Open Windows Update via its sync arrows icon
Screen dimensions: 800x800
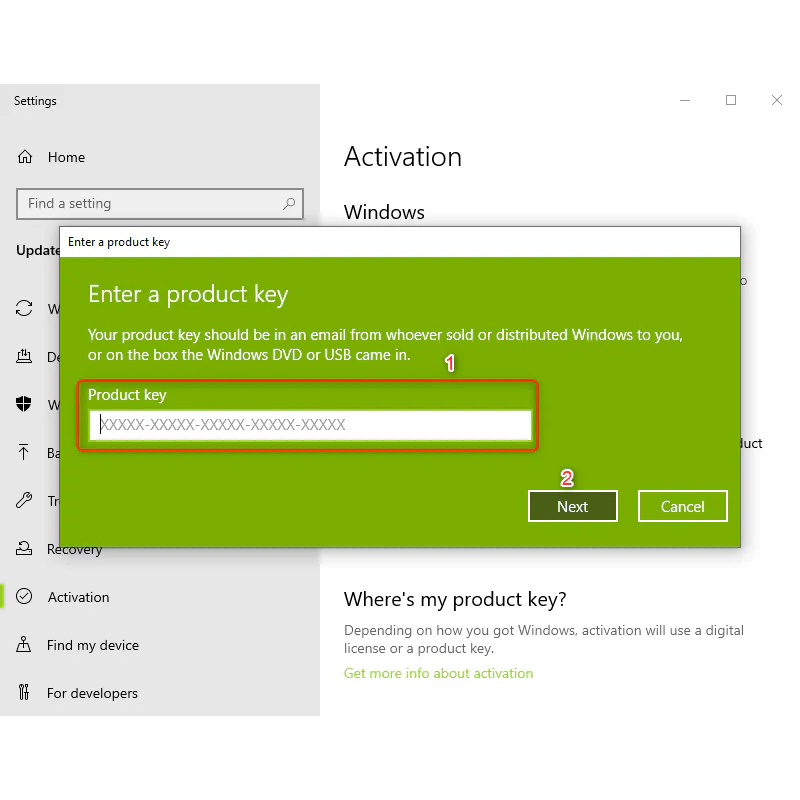pos(25,309)
